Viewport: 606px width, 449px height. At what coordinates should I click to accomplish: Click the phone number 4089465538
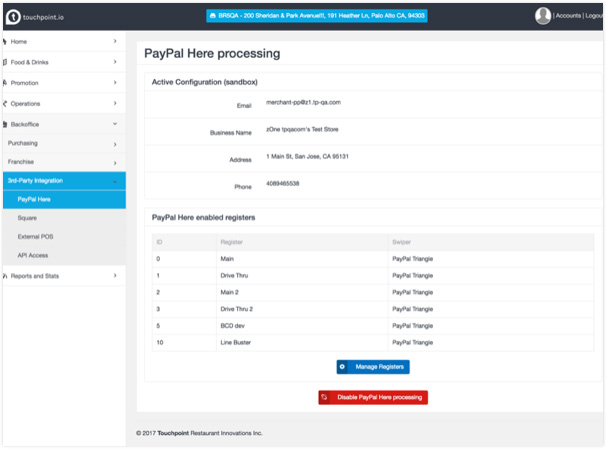[283, 184]
